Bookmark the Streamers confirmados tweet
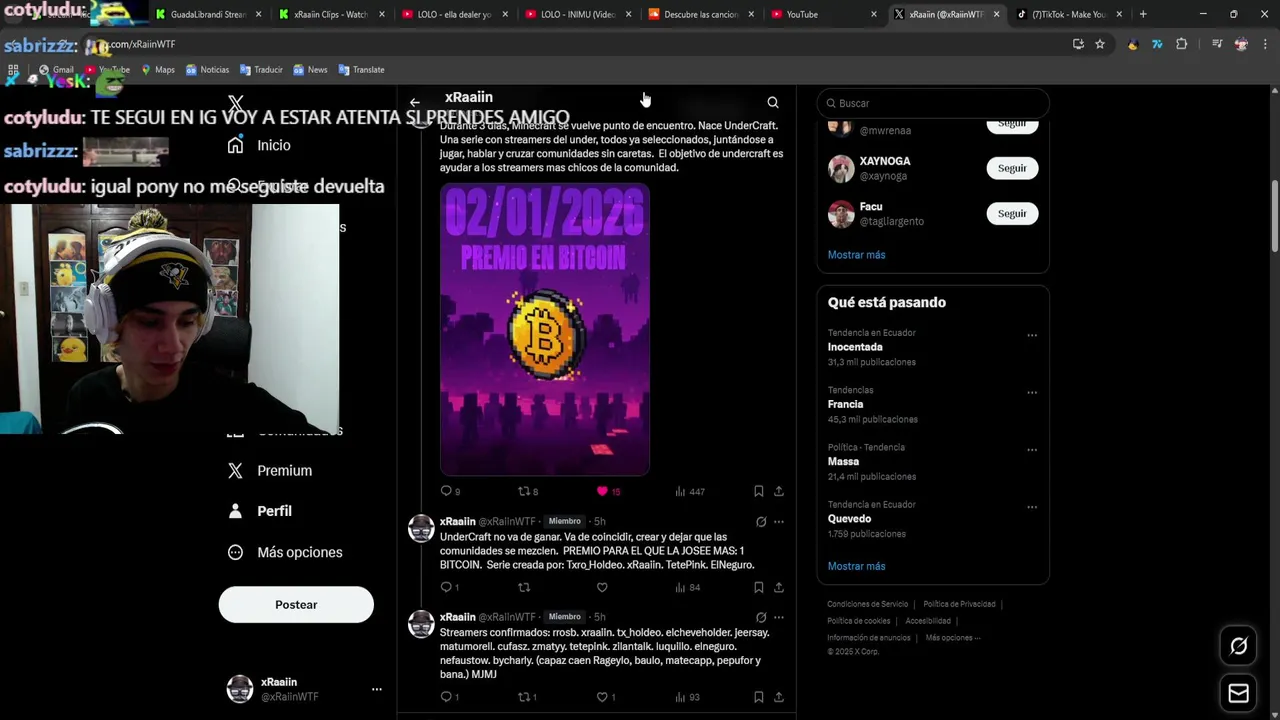Viewport: 1280px width, 720px height. (758, 697)
